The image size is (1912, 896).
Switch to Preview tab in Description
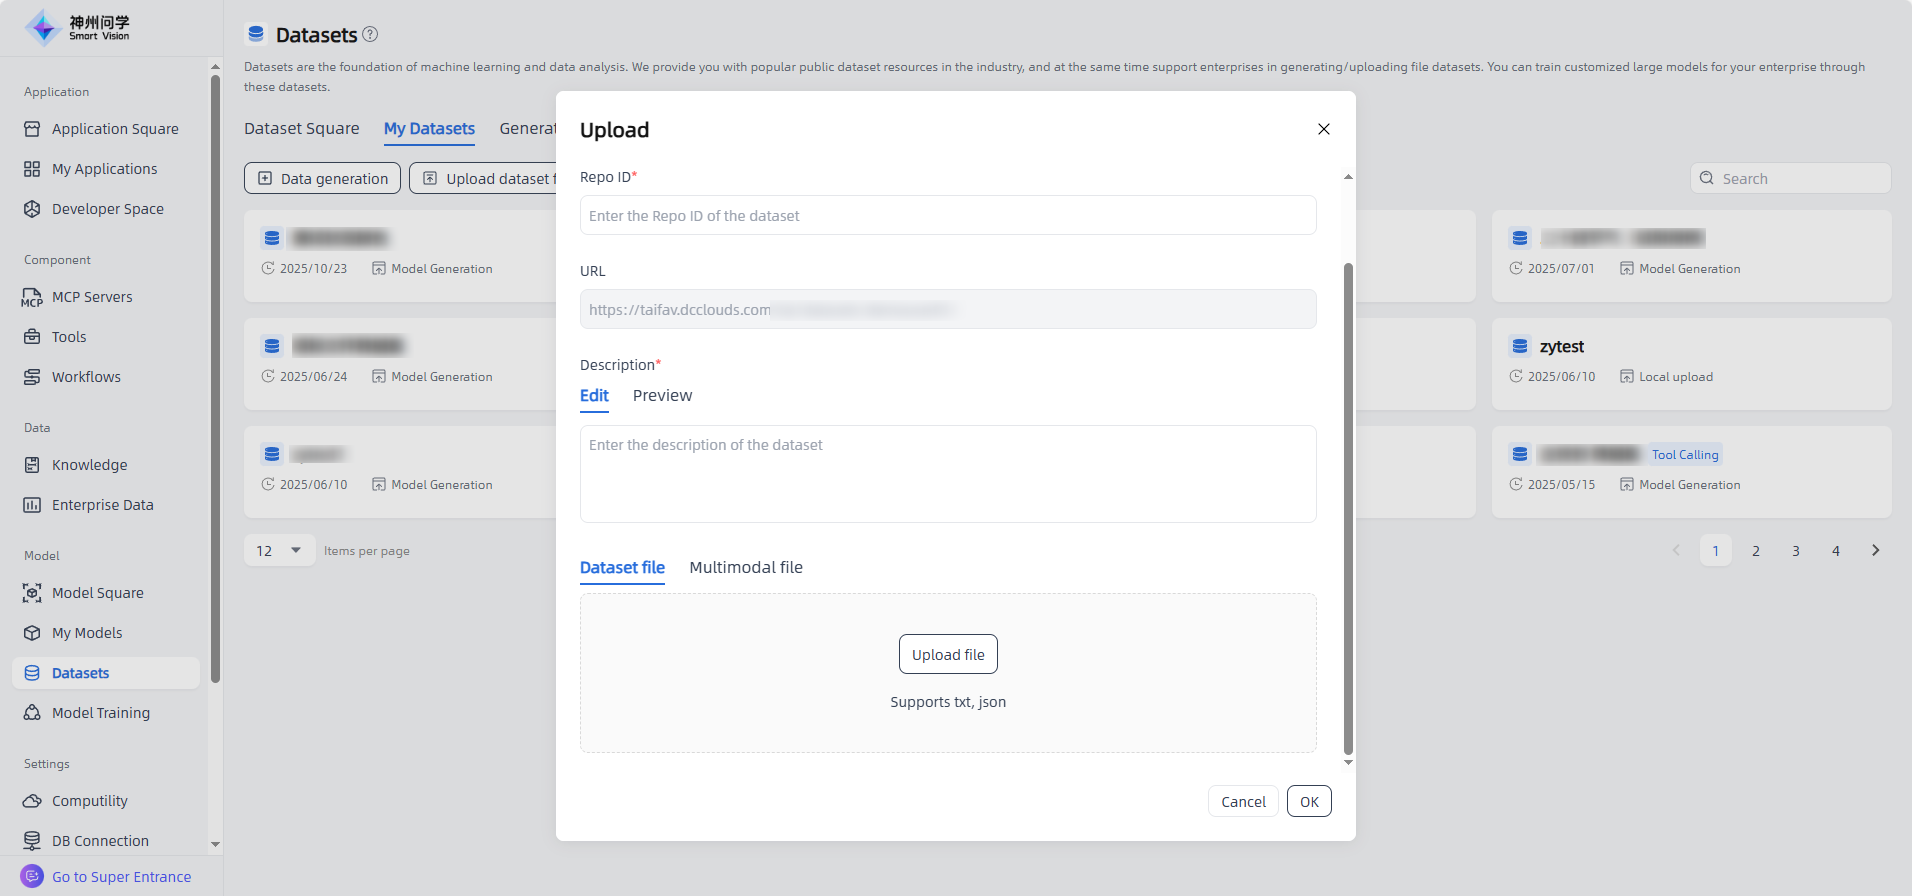point(662,396)
